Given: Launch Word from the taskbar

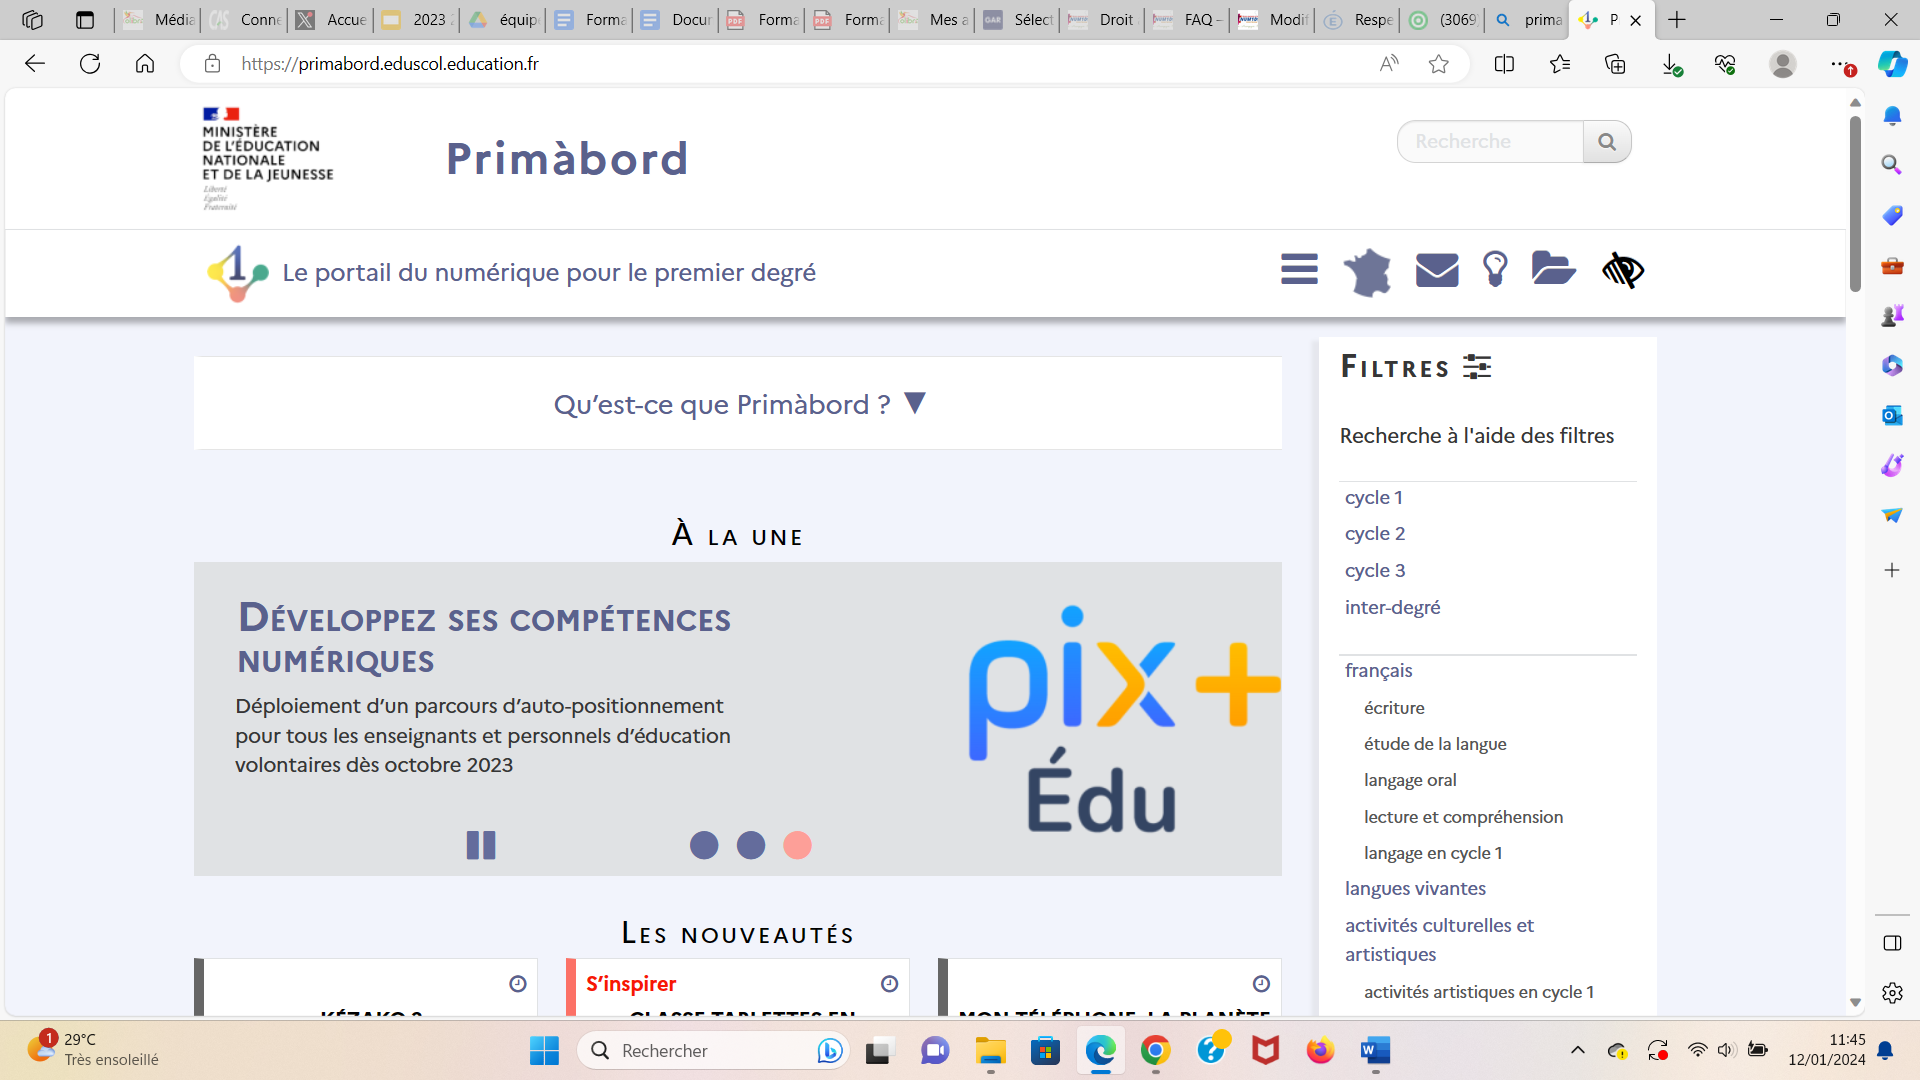Looking at the screenshot, I should click(x=1375, y=1050).
